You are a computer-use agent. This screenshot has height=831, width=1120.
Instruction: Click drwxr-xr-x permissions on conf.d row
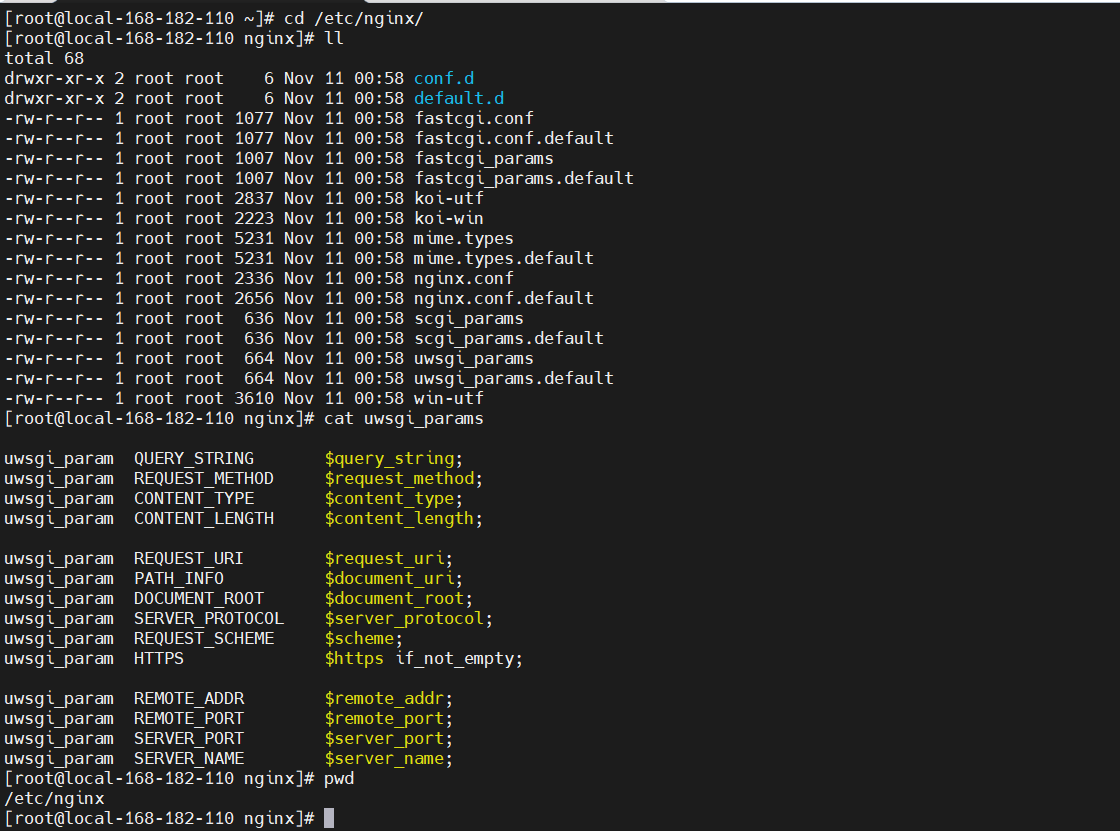[x=54, y=79]
